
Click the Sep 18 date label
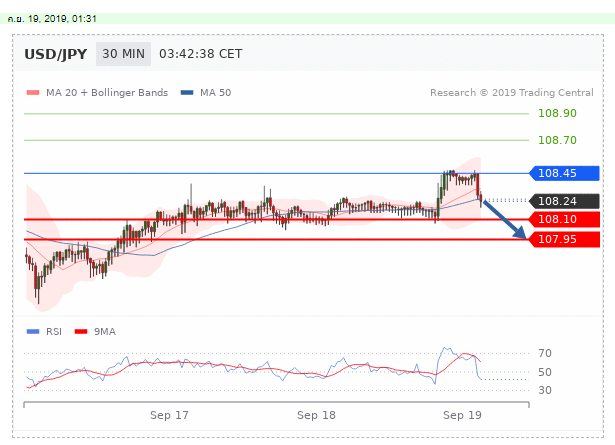(x=317, y=415)
